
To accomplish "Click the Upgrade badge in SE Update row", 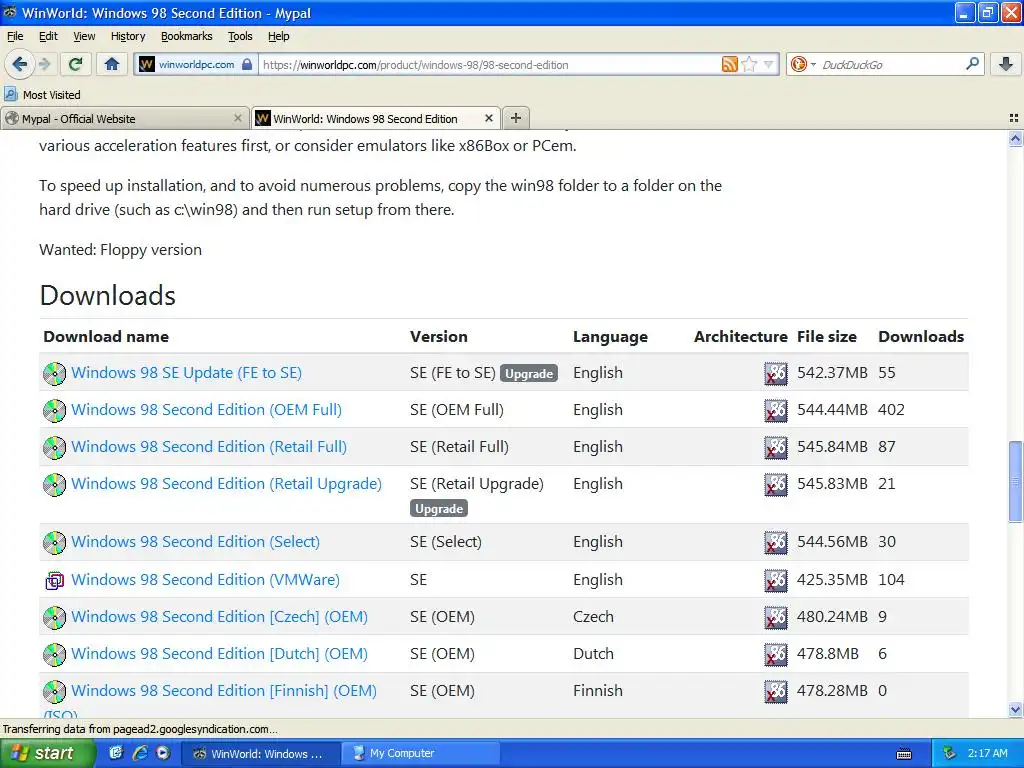I will [x=529, y=374].
